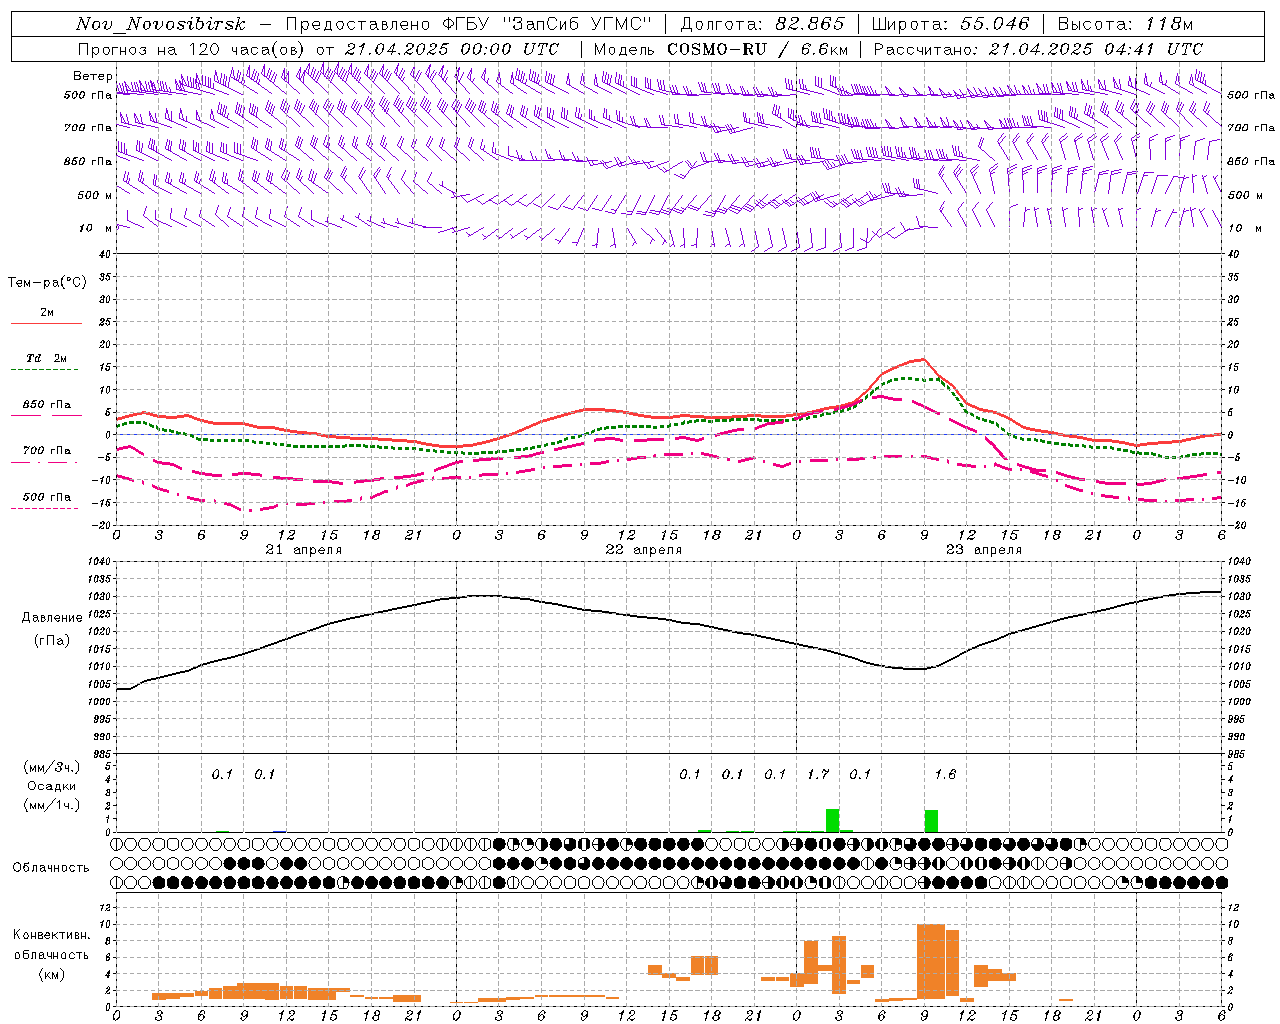The width and height of the screenshot is (1280, 1024).
Task: Click the '1.6' precipitation amount value
Action: click(x=945, y=775)
